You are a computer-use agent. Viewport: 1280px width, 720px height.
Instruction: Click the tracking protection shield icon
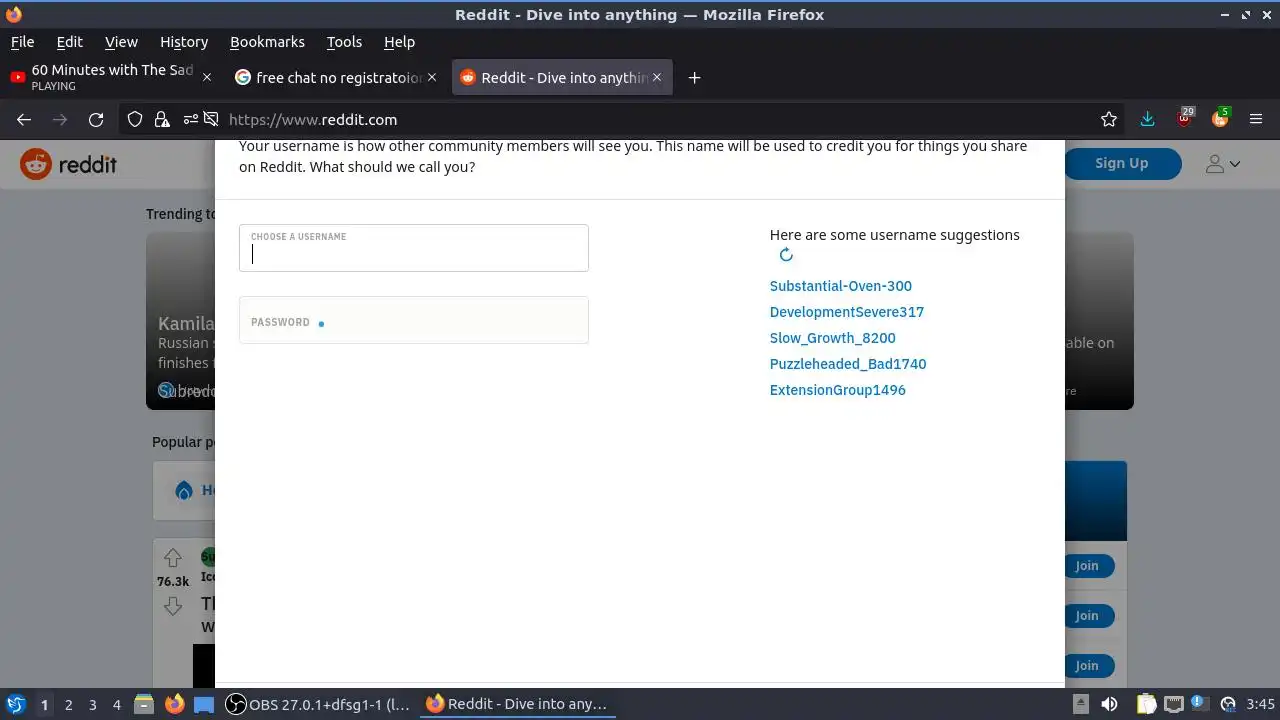135,119
